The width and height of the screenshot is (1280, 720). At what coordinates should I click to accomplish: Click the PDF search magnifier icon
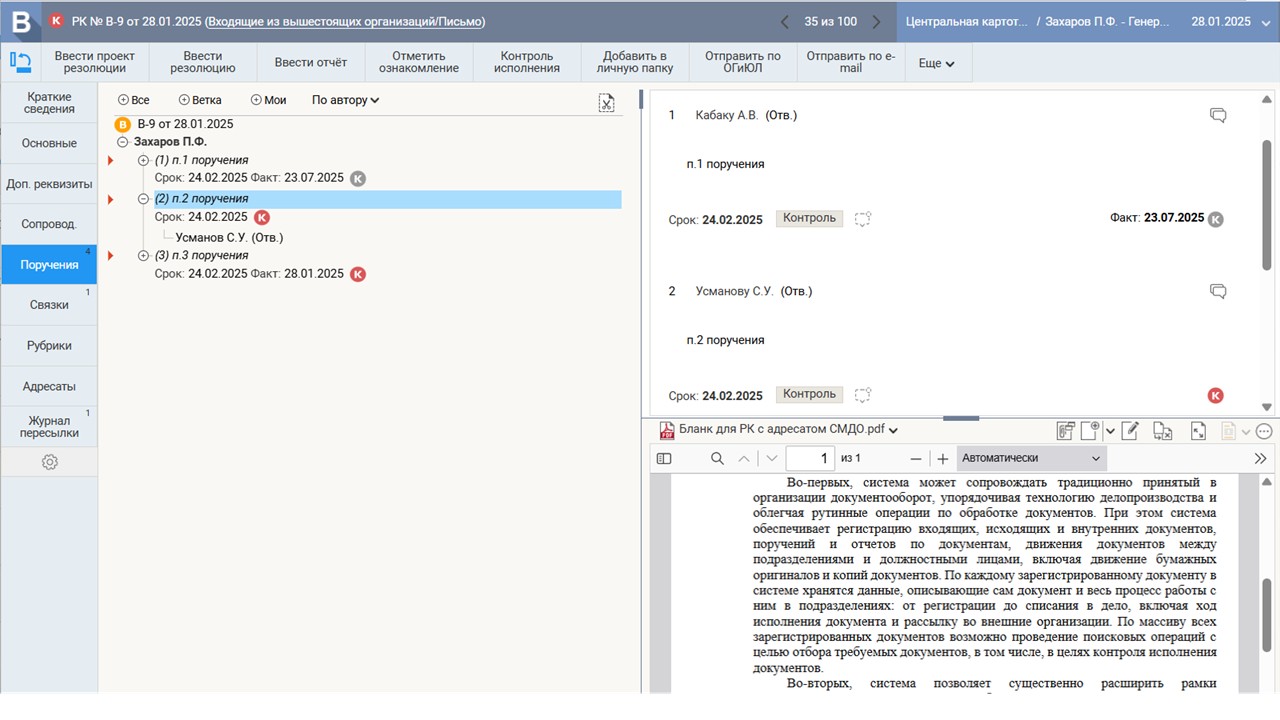click(717, 458)
